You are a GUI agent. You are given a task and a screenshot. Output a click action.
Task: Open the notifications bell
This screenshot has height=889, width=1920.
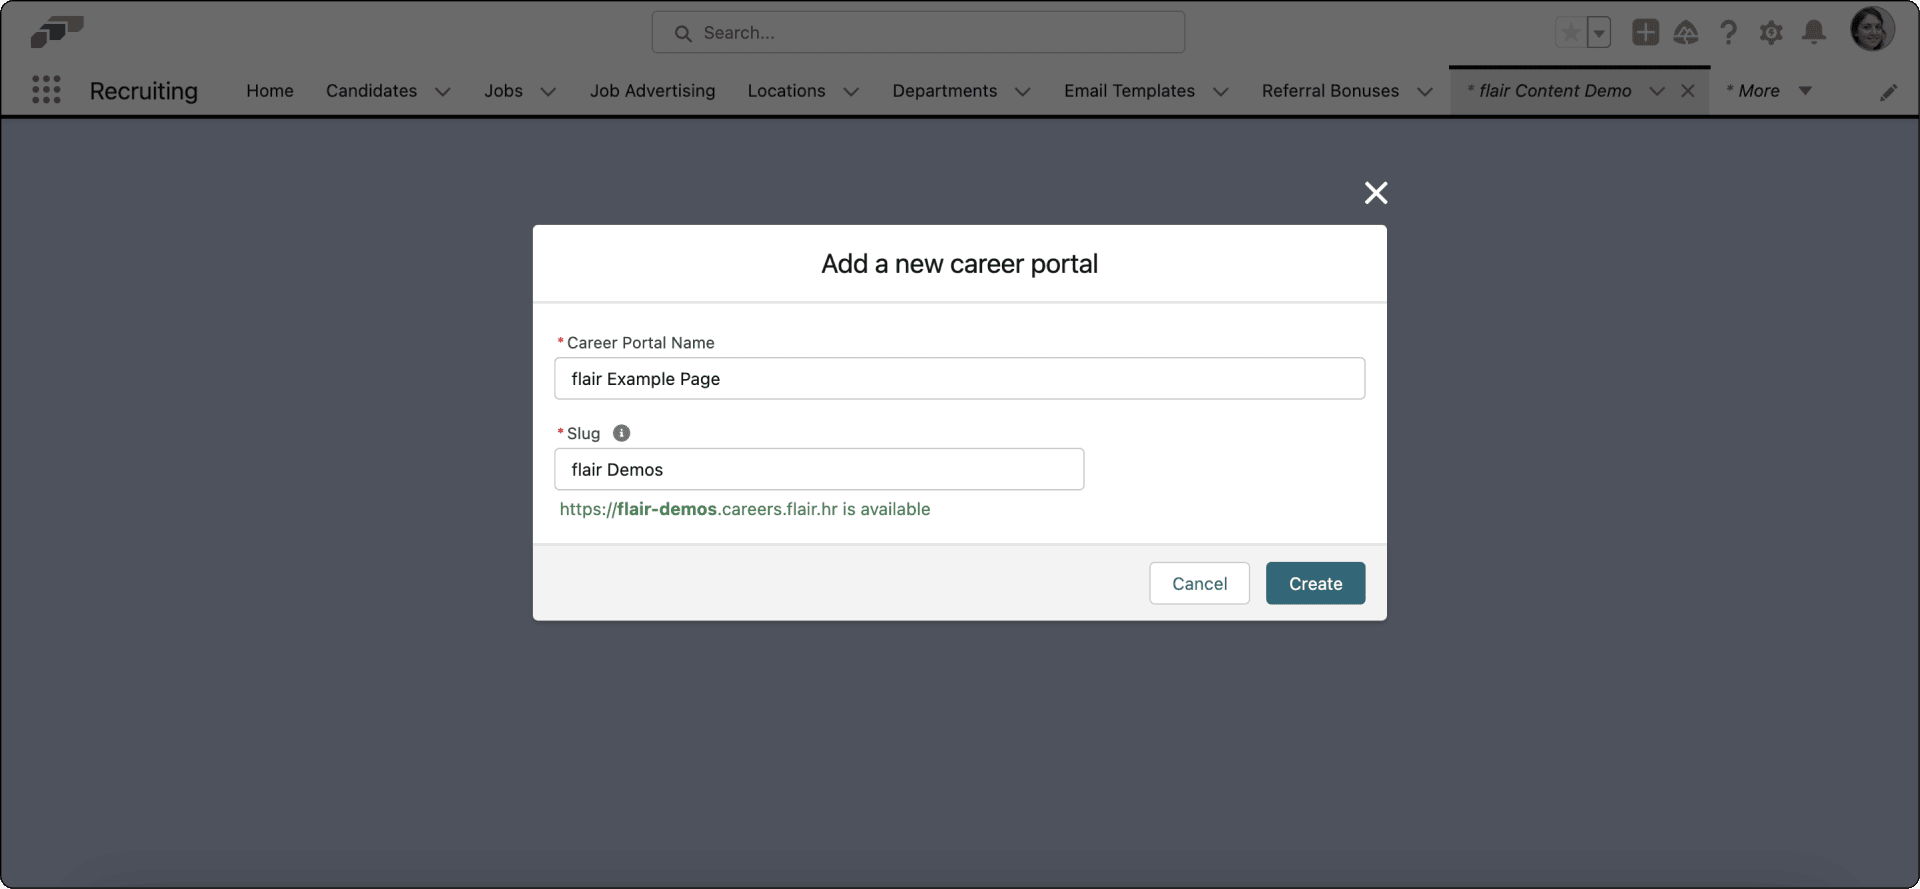(x=1813, y=33)
